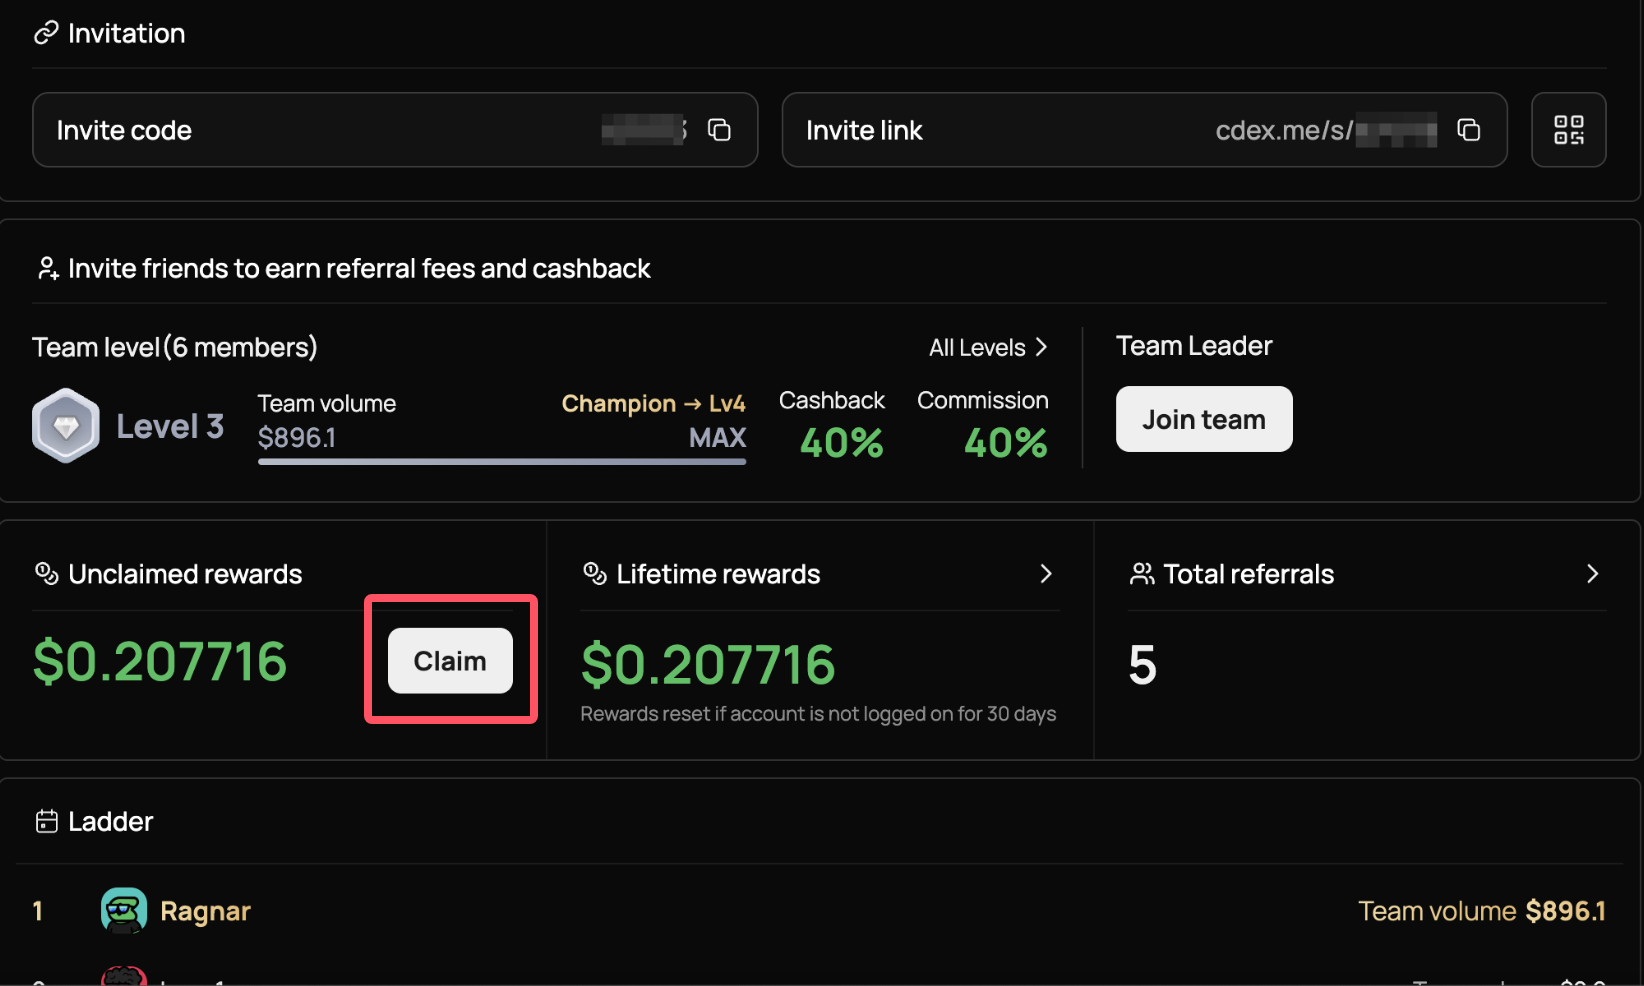
Task: Click the Team volume progress bar
Action: pyautogui.click(x=501, y=461)
